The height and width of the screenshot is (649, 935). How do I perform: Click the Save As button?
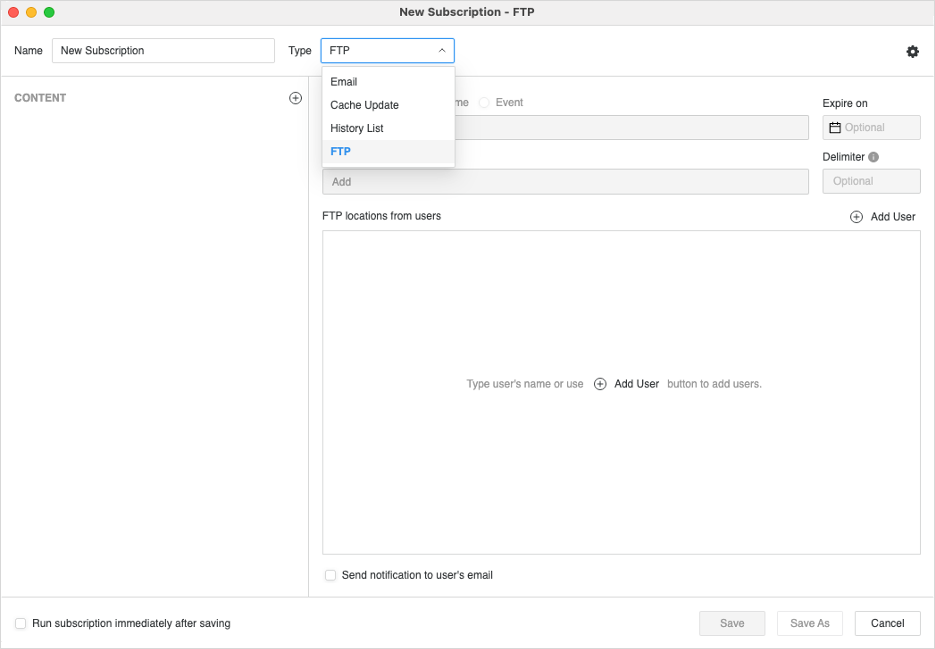(809, 623)
